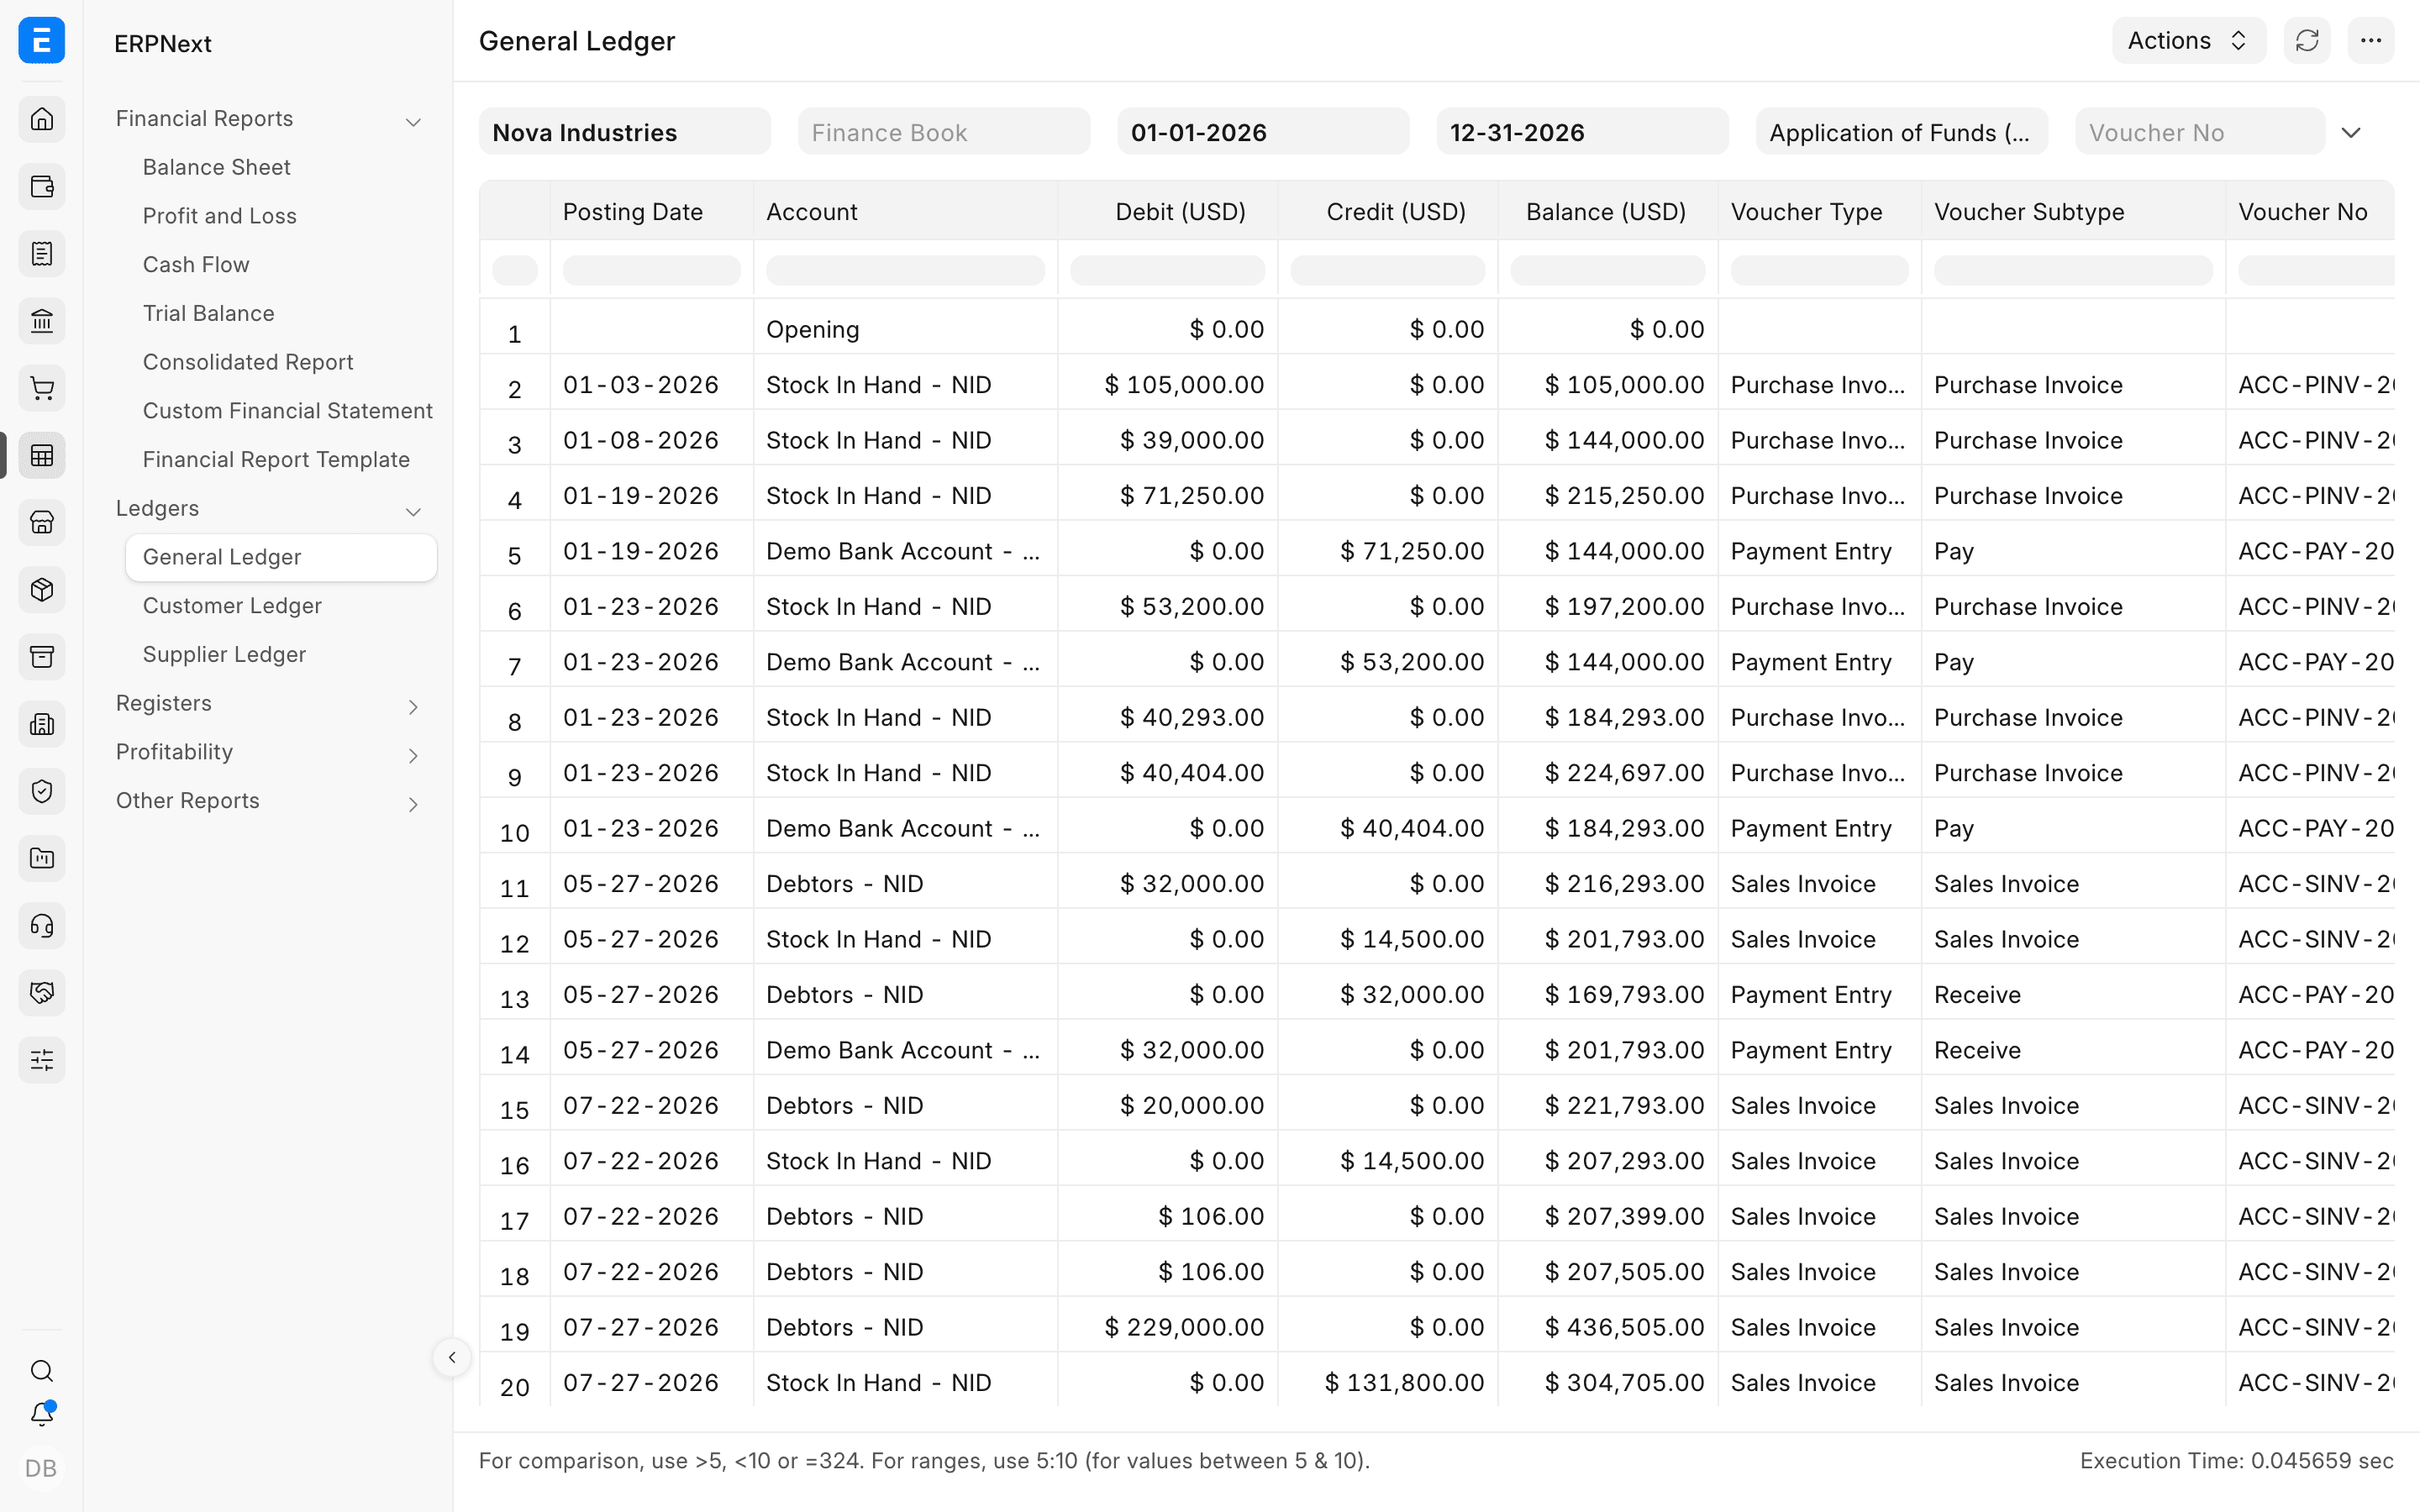Viewport: 2420px width, 1512px height.
Task: Open the cube Stock icon
Action: (42, 589)
